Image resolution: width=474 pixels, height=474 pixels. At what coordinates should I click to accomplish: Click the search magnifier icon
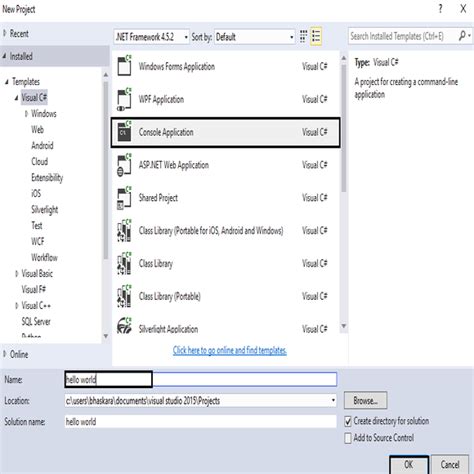[x=462, y=35]
